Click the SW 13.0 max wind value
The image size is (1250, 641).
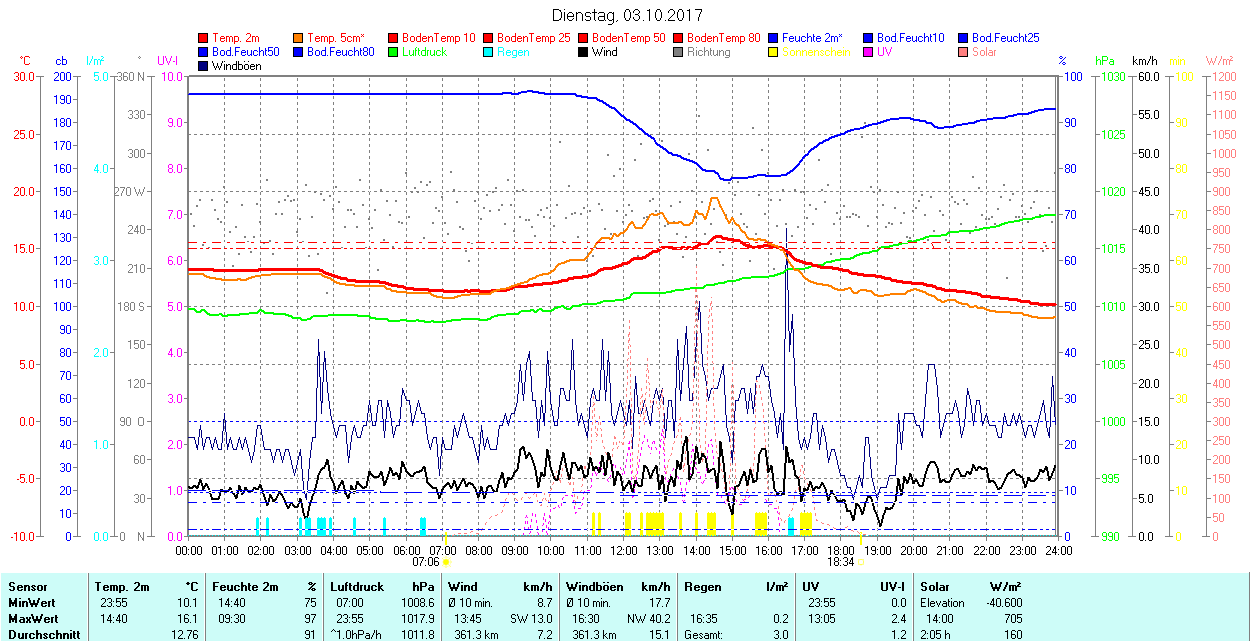point(531,619)
